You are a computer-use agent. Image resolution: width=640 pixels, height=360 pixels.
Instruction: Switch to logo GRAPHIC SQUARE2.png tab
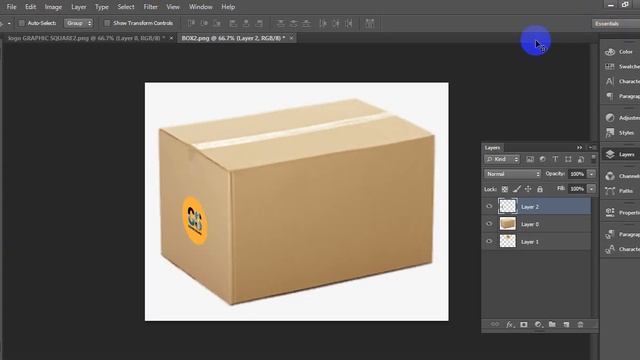coord(86,38)
